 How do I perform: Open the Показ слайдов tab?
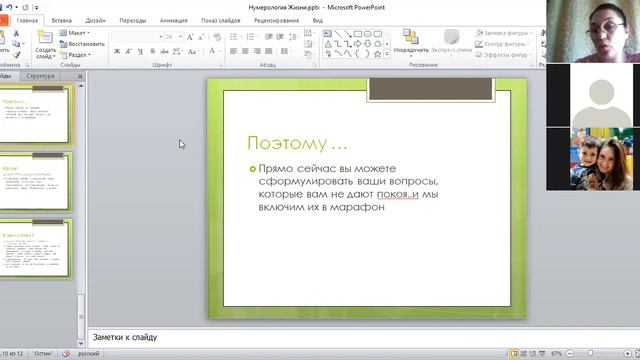coord(221,20)
